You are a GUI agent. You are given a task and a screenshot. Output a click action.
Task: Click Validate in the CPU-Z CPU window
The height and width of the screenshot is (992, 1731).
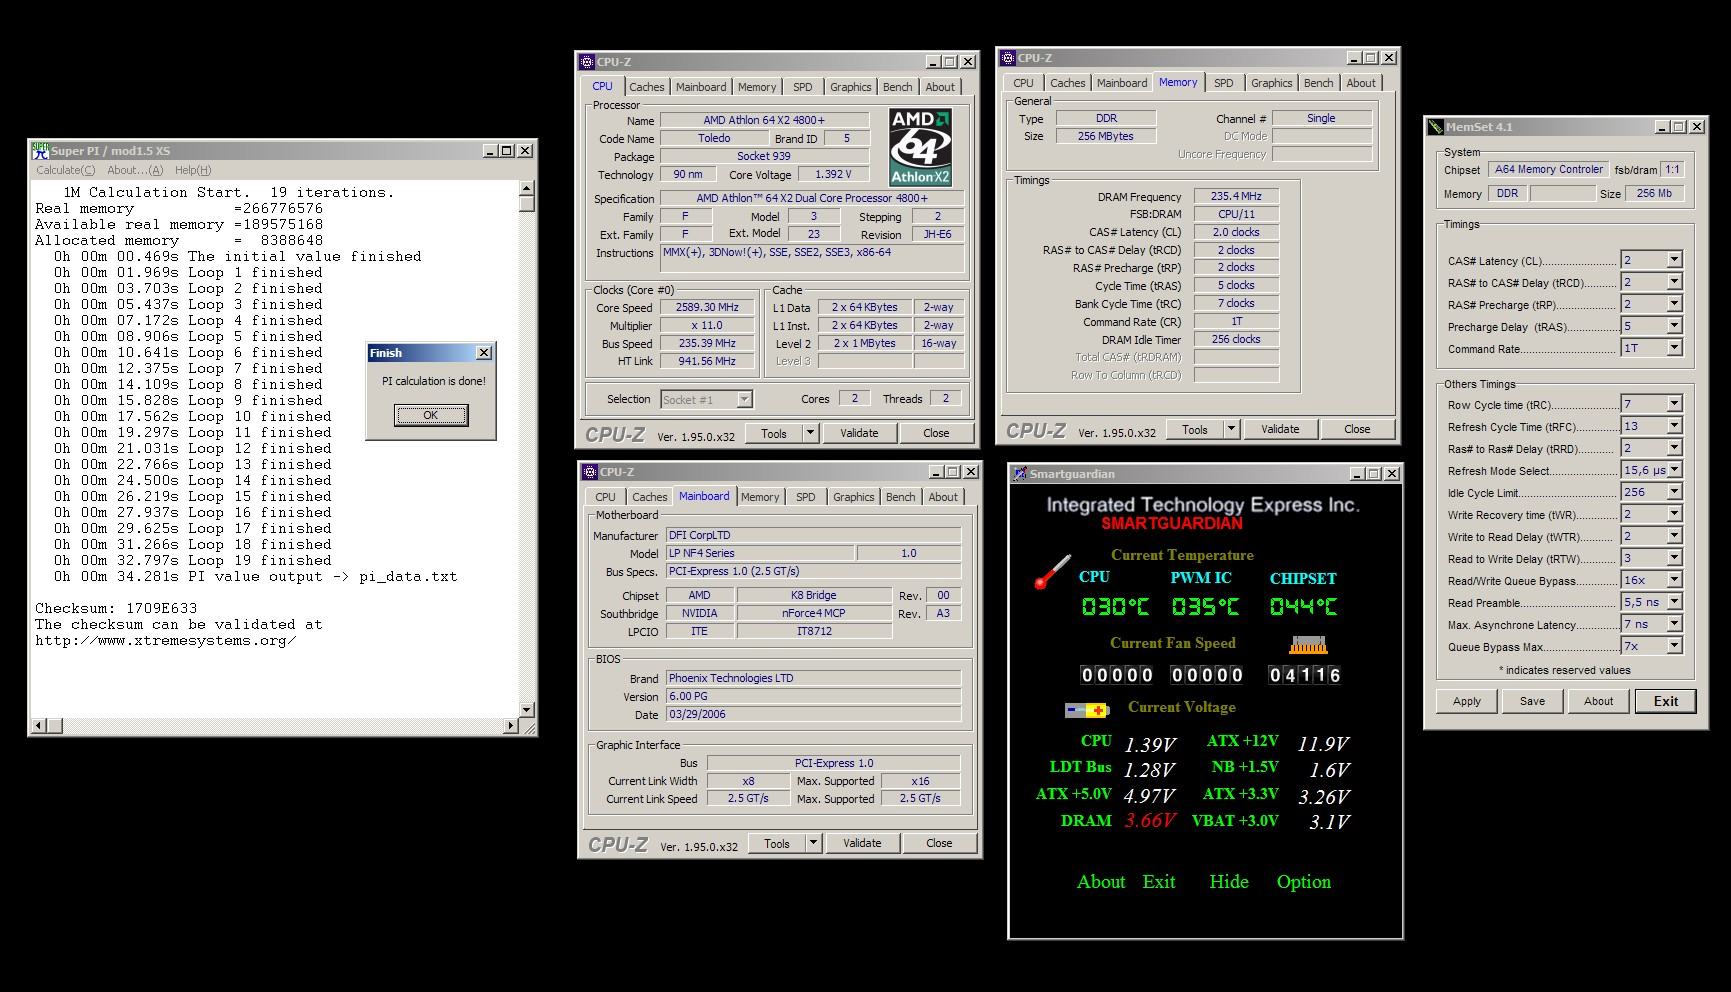point(859,433)
